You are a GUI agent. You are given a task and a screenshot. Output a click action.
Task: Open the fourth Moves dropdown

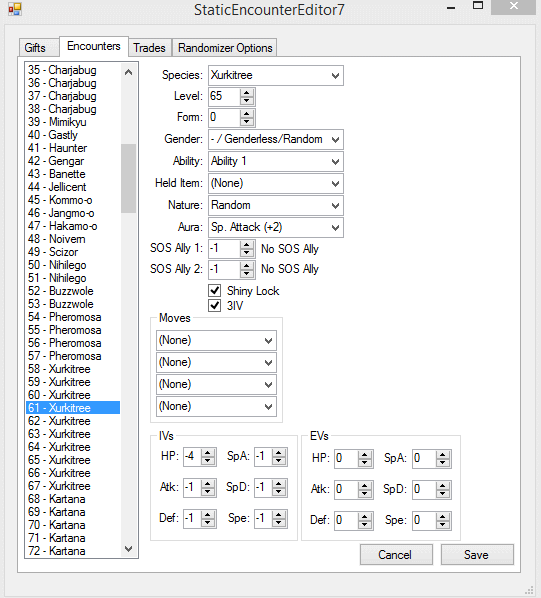pyautogui.click(x=216, y=407)
